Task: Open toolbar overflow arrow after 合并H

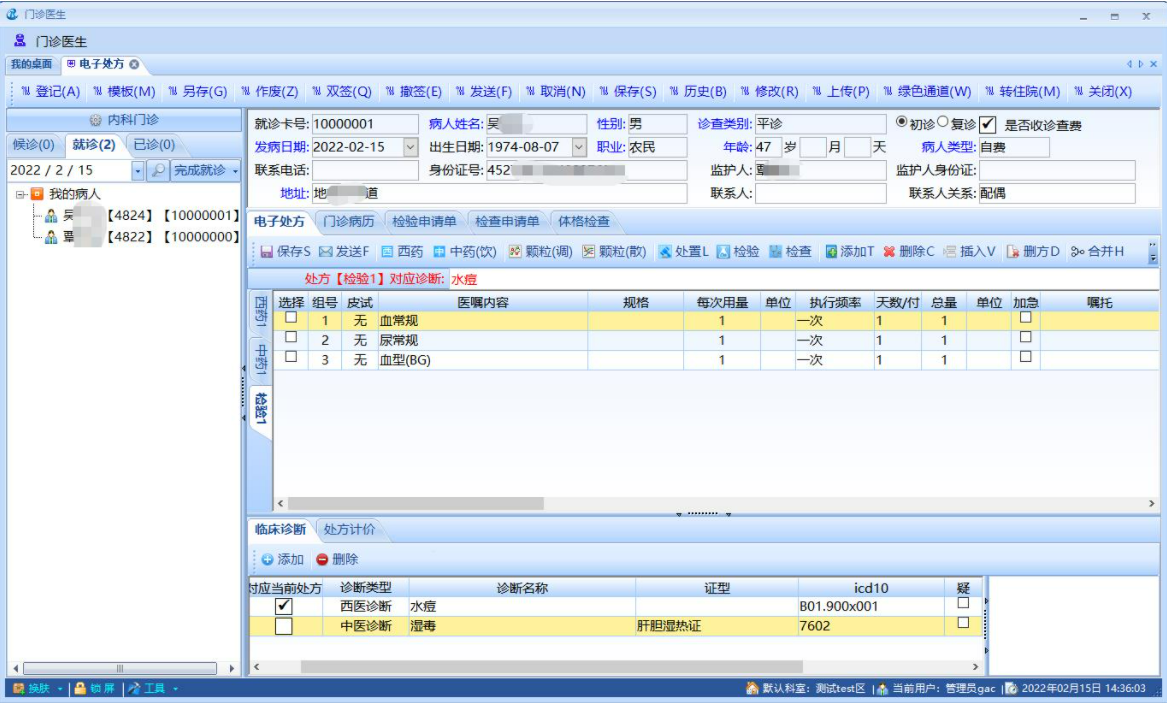Action: pyautogui.click(x=1153, y=251)
